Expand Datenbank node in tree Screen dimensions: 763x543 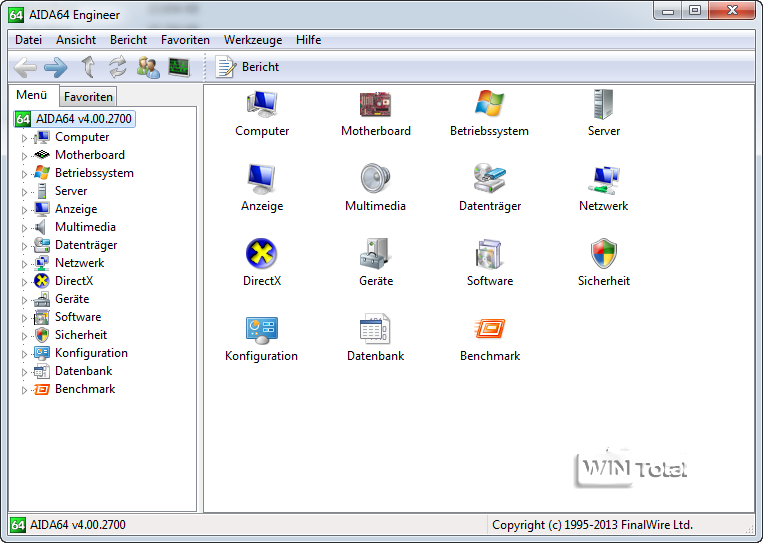click(x=24, y=372)
